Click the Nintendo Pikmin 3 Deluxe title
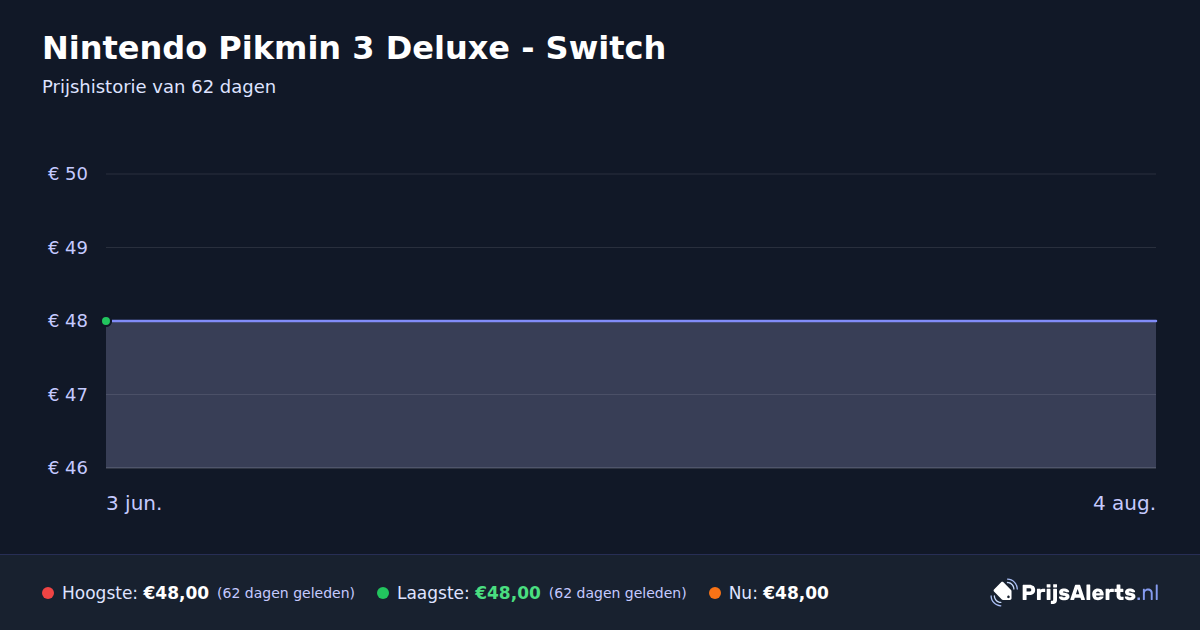 point(354,48)
